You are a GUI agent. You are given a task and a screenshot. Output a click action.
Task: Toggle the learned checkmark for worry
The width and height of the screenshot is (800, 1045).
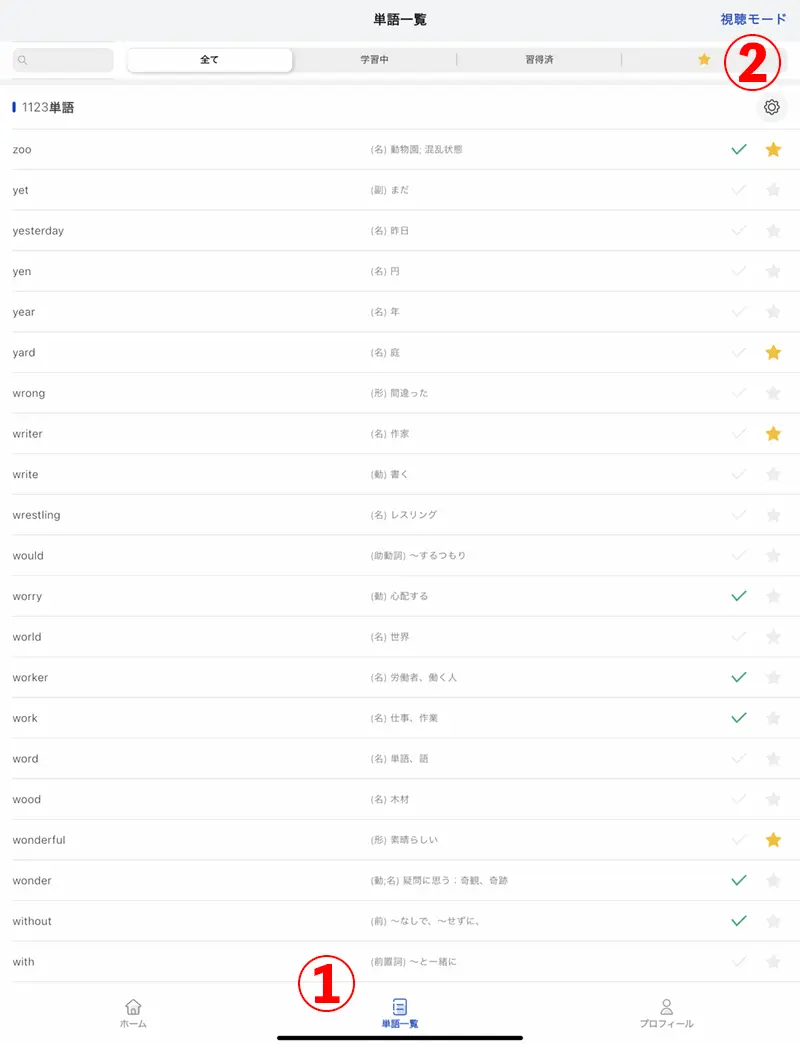point(739,596)
